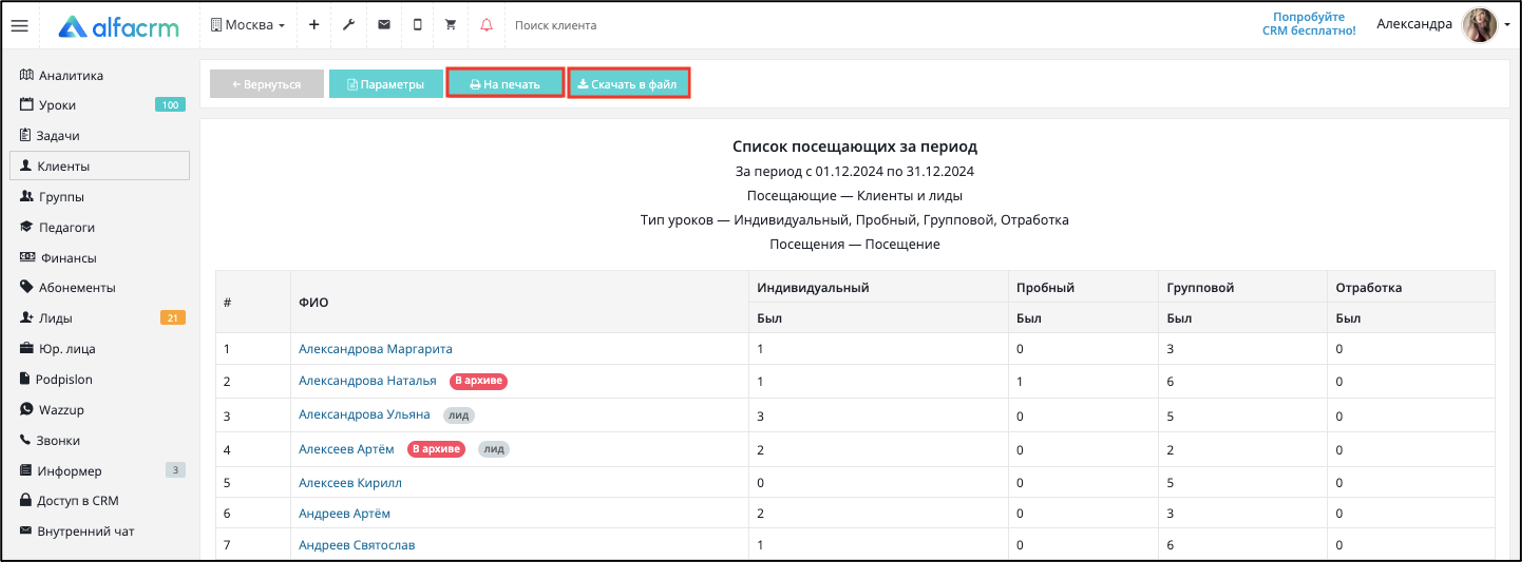Open client Андреев Артём
Screen dimensions: 1522x562
(344, 513)
